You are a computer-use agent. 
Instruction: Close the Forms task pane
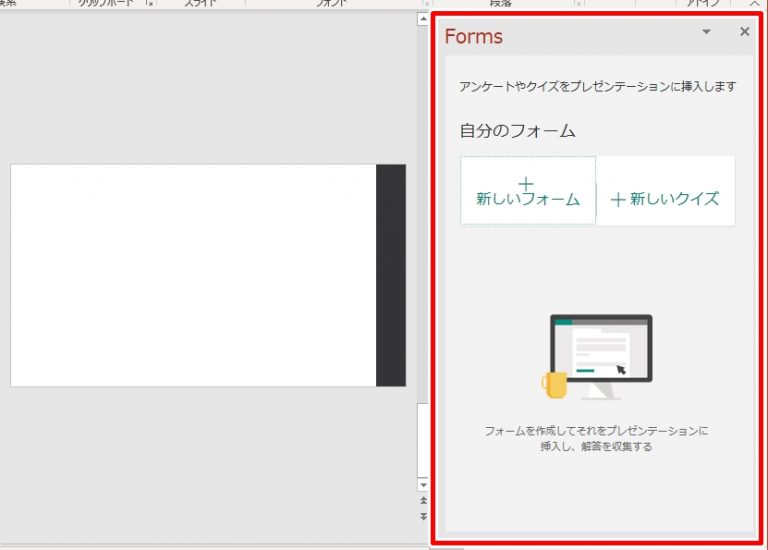tap(744, 32)
